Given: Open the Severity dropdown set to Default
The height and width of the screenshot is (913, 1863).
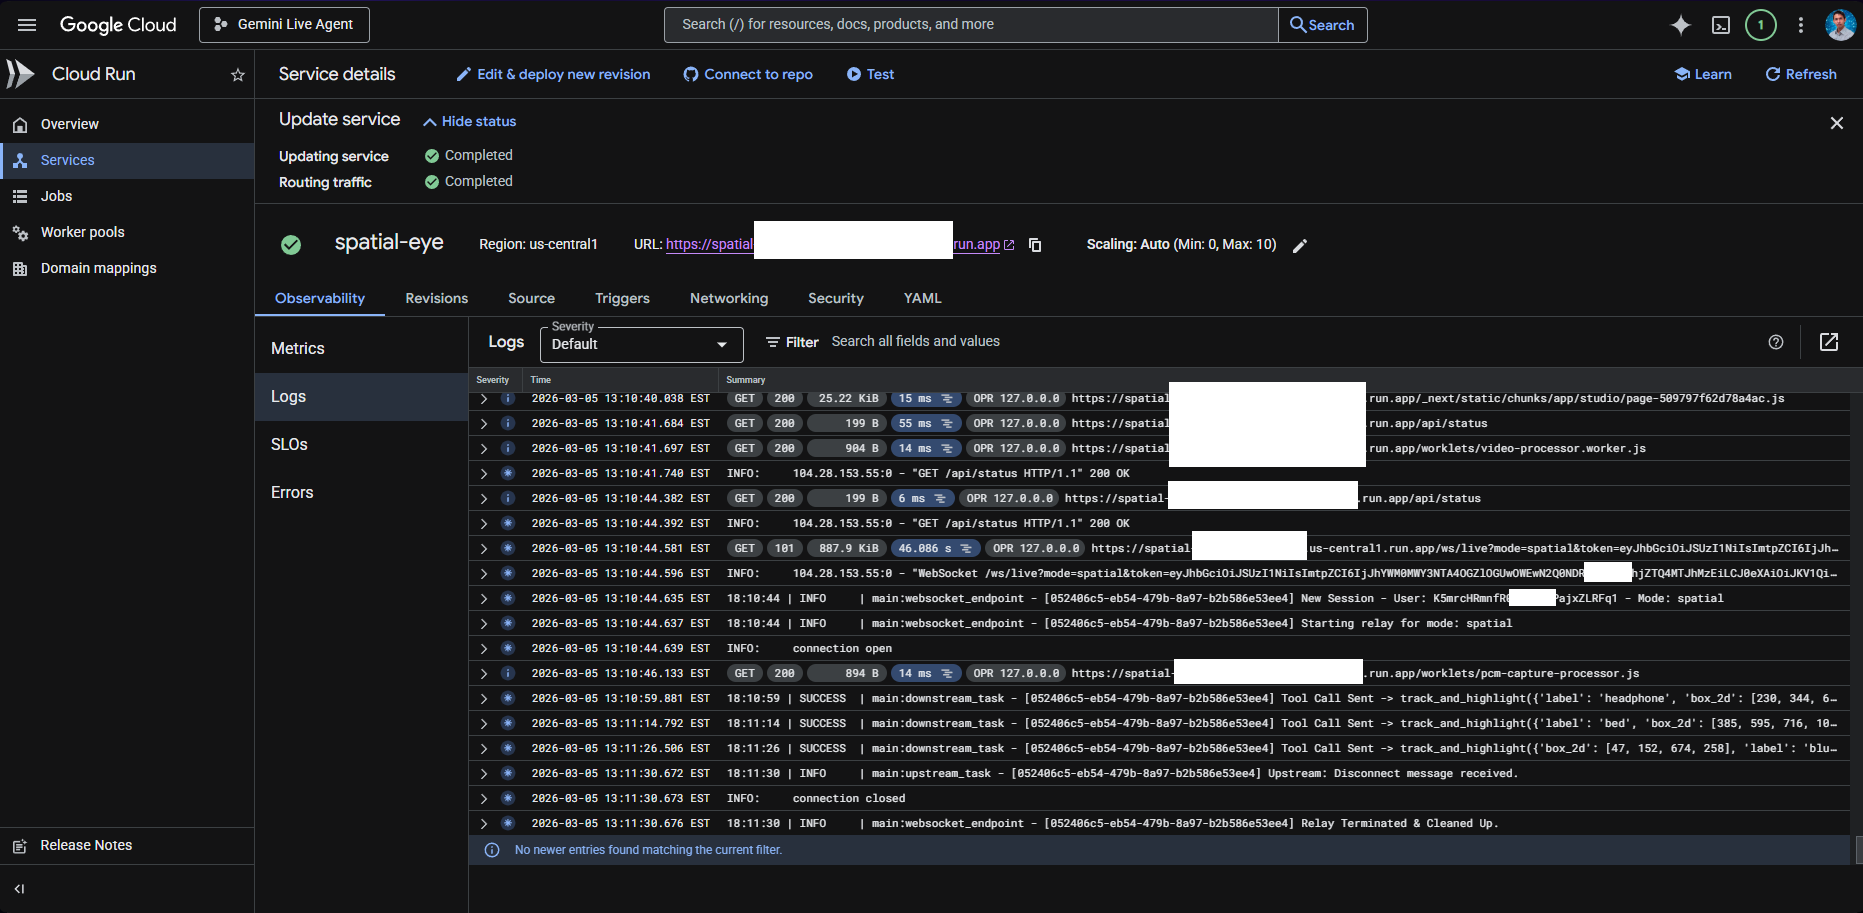Looking at the screenshot, I should [x=642, y=344].
